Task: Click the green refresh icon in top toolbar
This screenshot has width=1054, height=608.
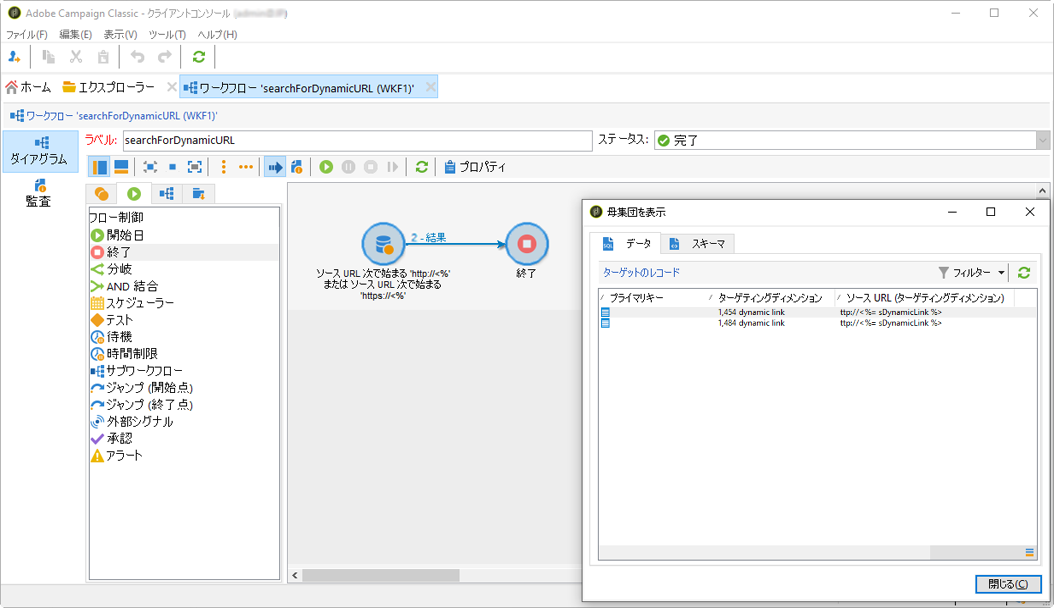Action: [x=198, y=57]
